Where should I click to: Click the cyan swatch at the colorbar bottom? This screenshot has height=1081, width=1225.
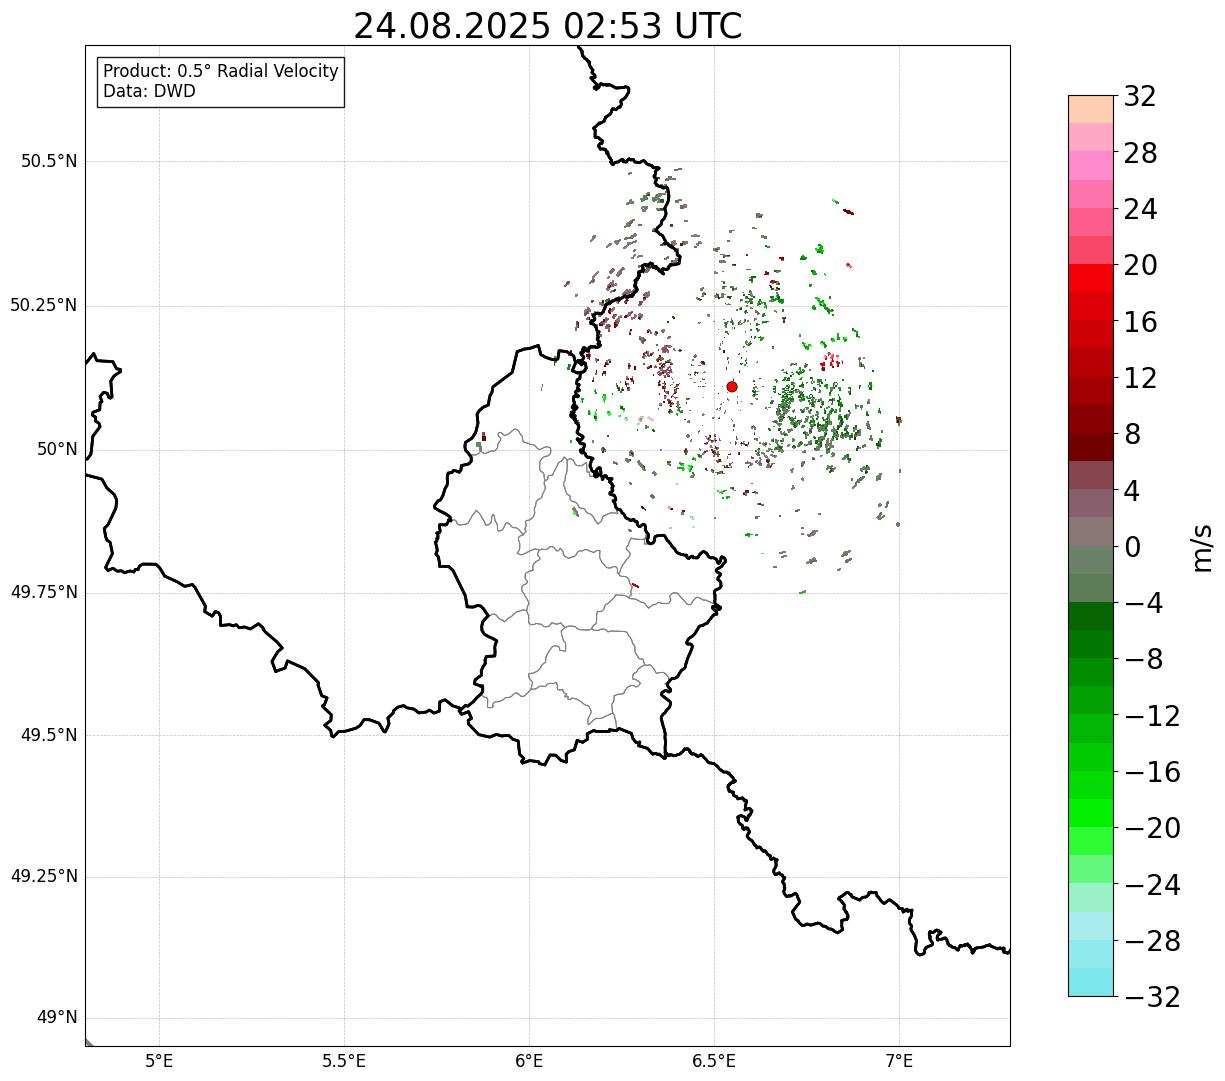(1091, 982)
